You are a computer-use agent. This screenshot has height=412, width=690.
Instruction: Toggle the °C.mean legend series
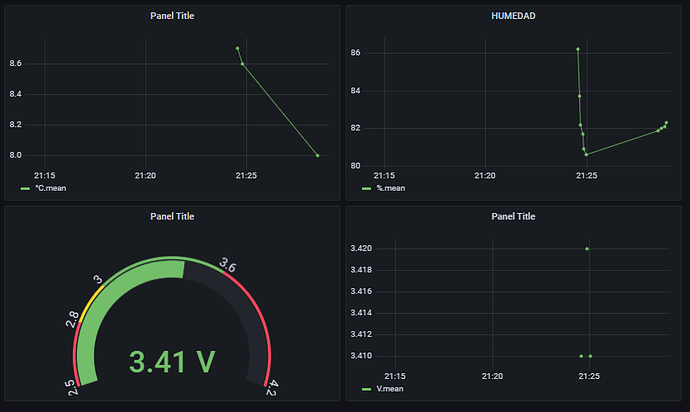(x=51, y=188)
